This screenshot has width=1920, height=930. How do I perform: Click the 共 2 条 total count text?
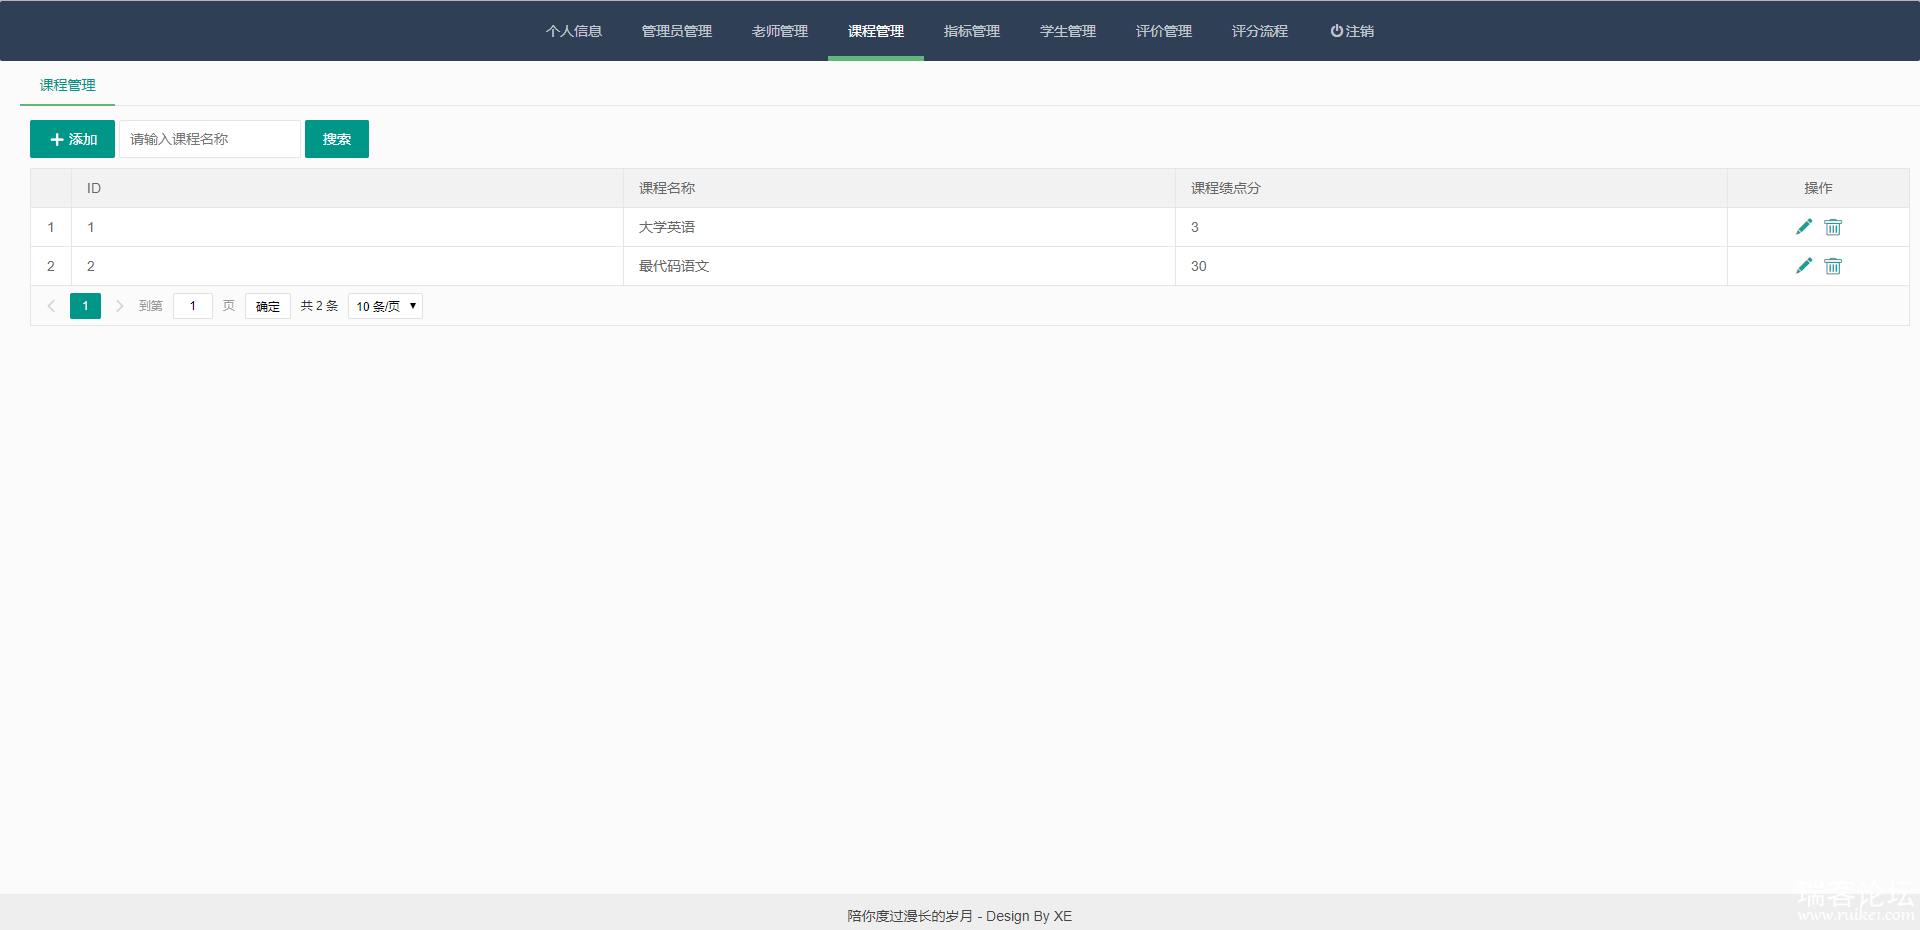(319, 306)
